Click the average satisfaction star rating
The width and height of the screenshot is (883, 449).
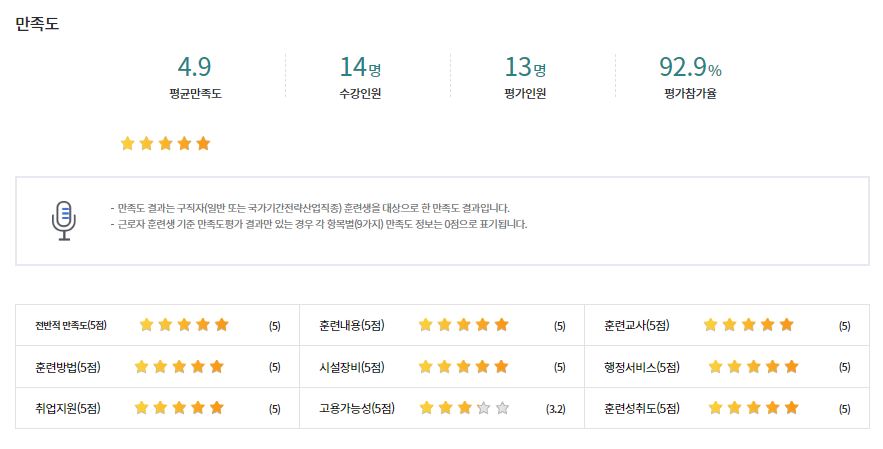tap(165, 143)
